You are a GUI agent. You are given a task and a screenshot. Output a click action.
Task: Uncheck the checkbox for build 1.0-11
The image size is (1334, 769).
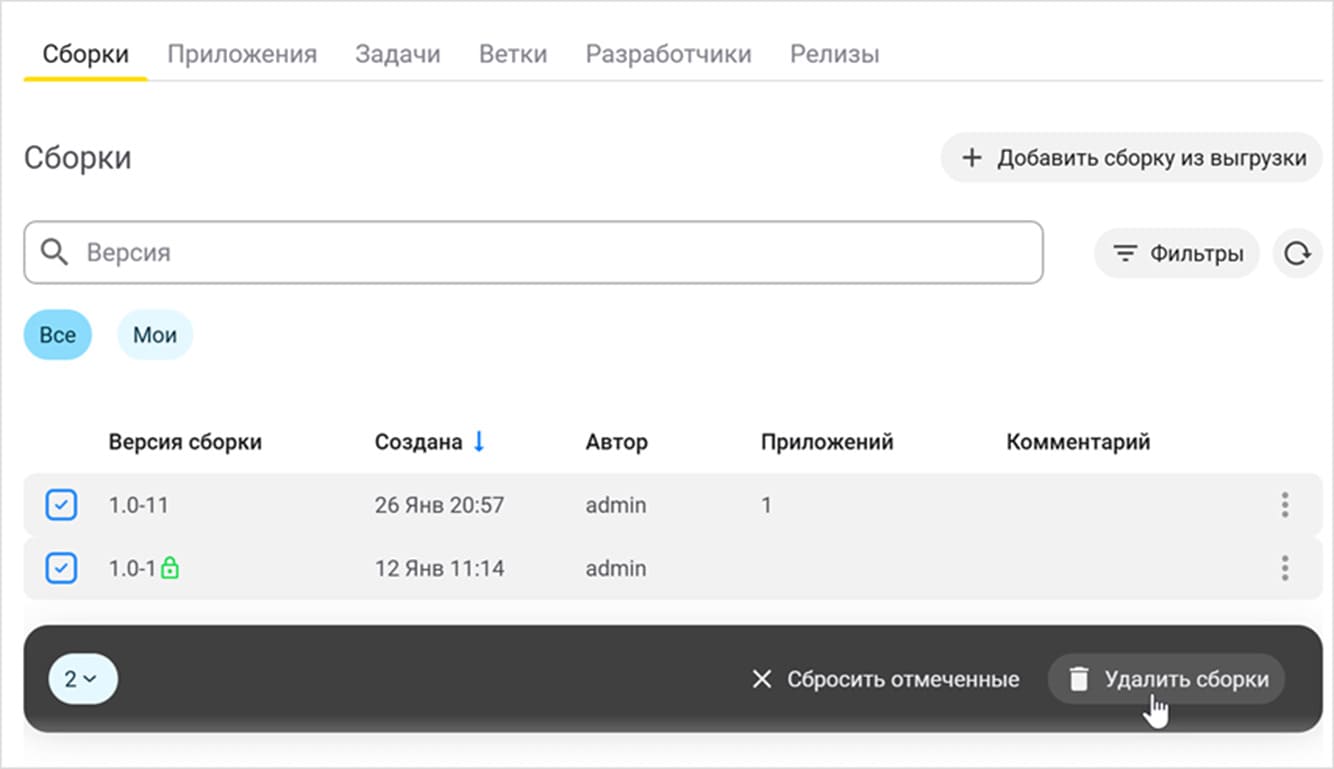point(61,505)
